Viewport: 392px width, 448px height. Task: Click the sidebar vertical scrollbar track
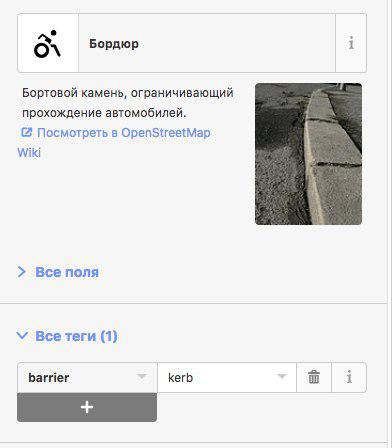390,224
